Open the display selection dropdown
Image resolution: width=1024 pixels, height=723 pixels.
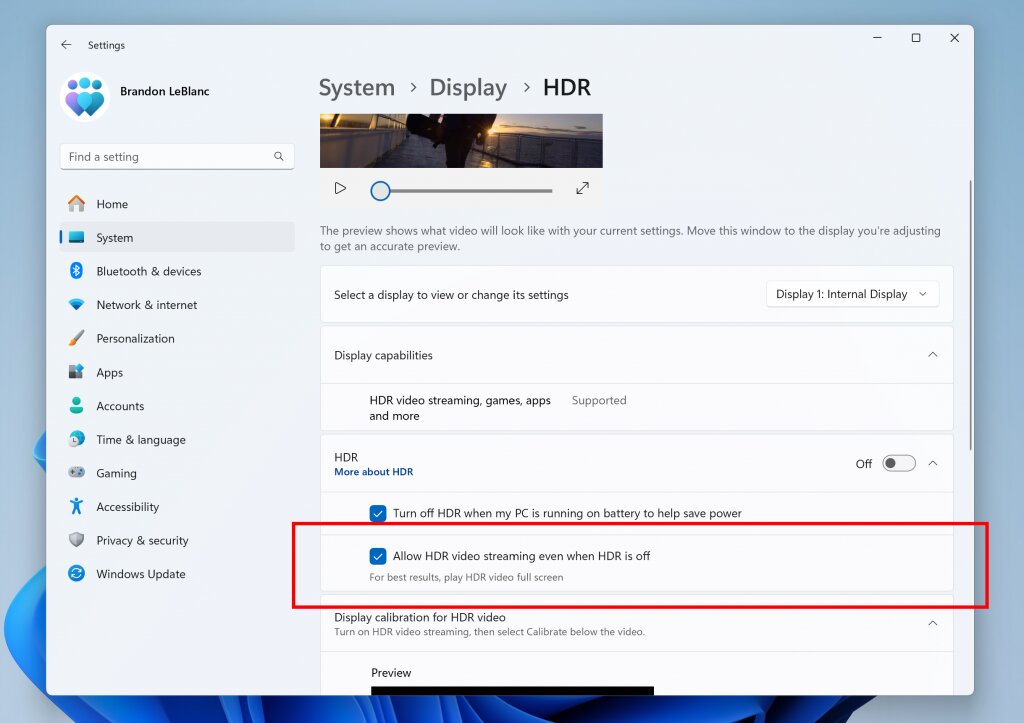(852, 294)
